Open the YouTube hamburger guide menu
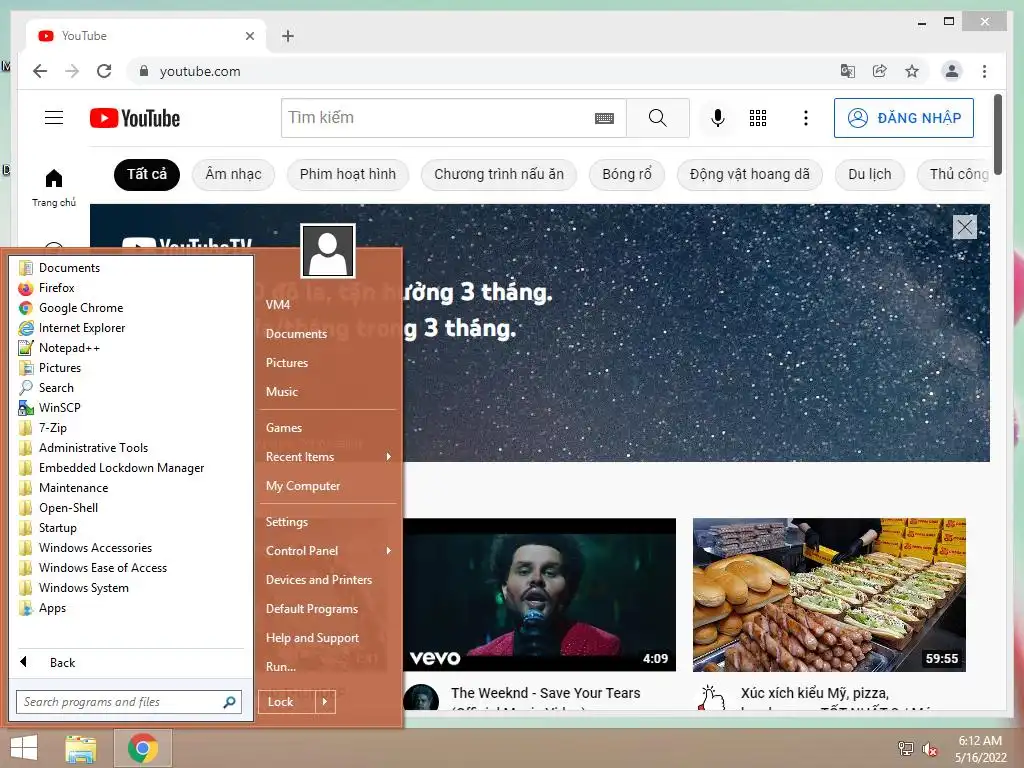This screenshot has width=1024, height=768. coord(54,118)
